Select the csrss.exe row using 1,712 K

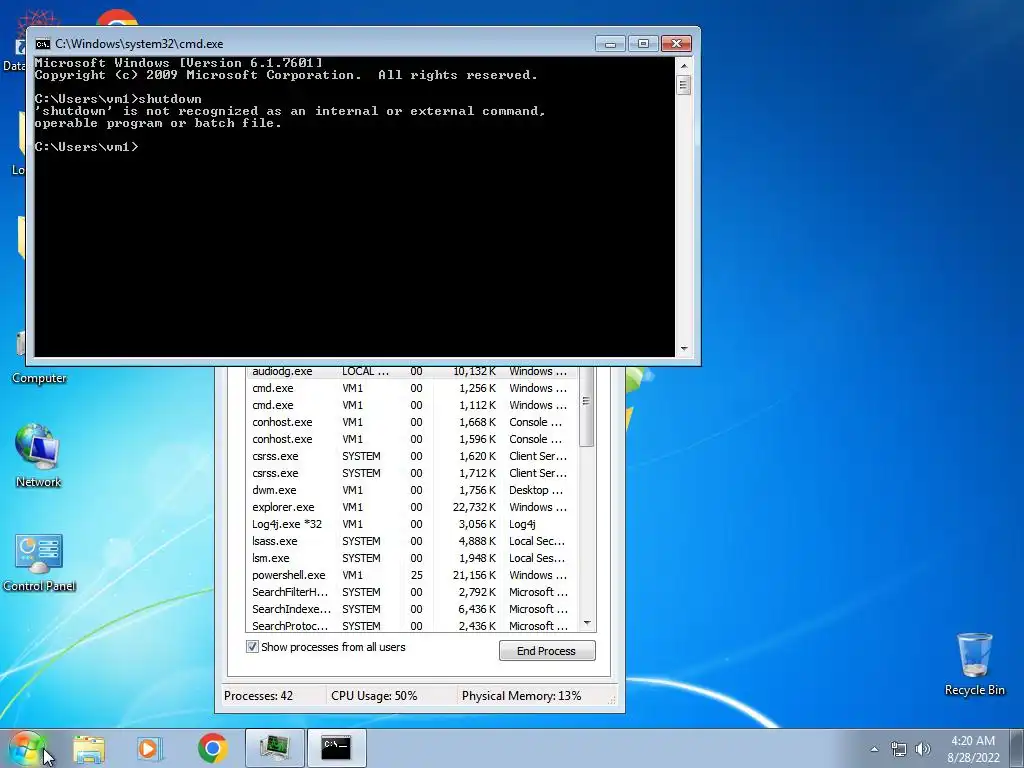411,473
